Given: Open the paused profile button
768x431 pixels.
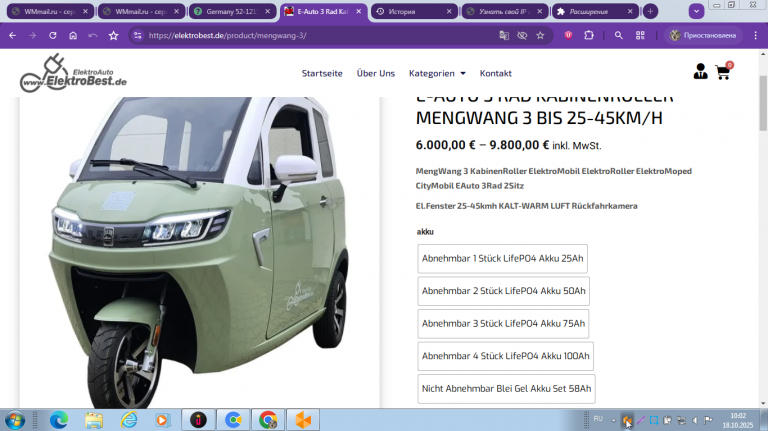Looking at the screenshot, I should coord(703,35).
